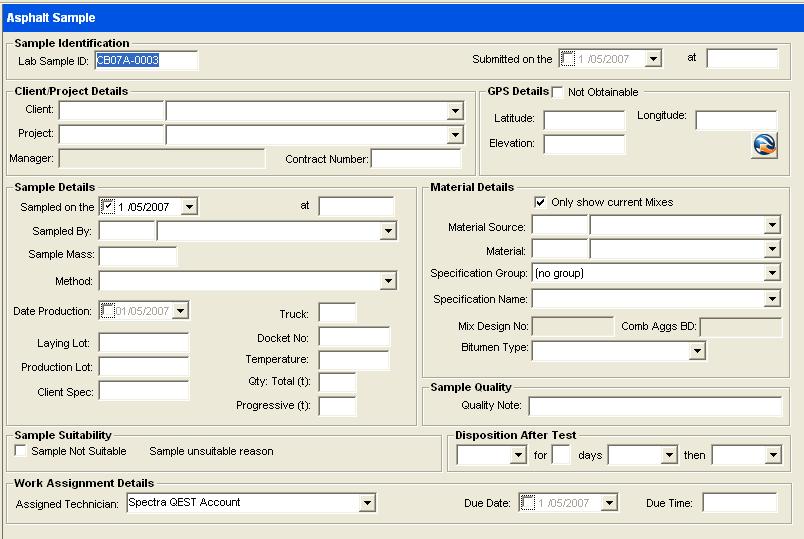This screenshot has height=539, width=804.
Task: Expand the Bitumen Type dropdown
Action: [x=697, y=351]
